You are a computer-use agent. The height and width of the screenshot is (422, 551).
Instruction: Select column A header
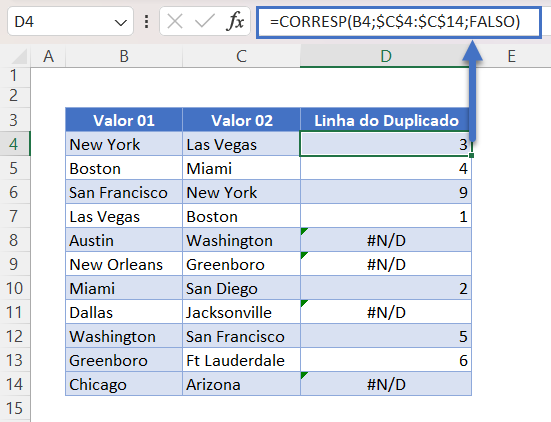point(48,56)
